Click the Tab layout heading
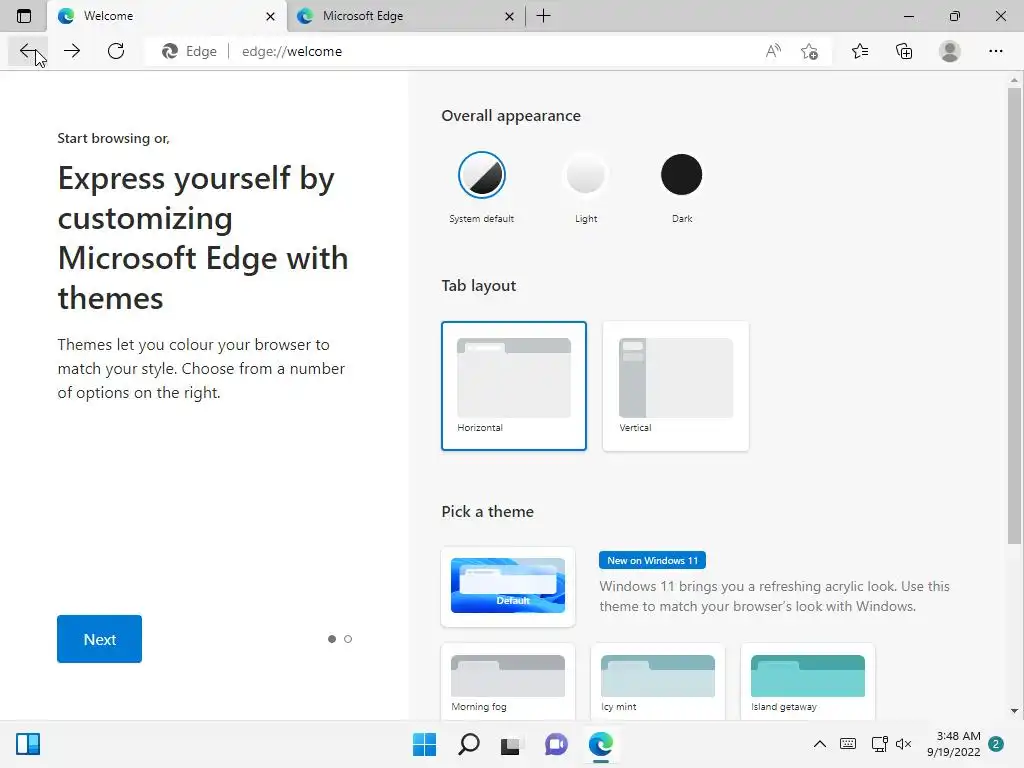Viewport: 1024px width, 768px height. [x=479, y=285]
